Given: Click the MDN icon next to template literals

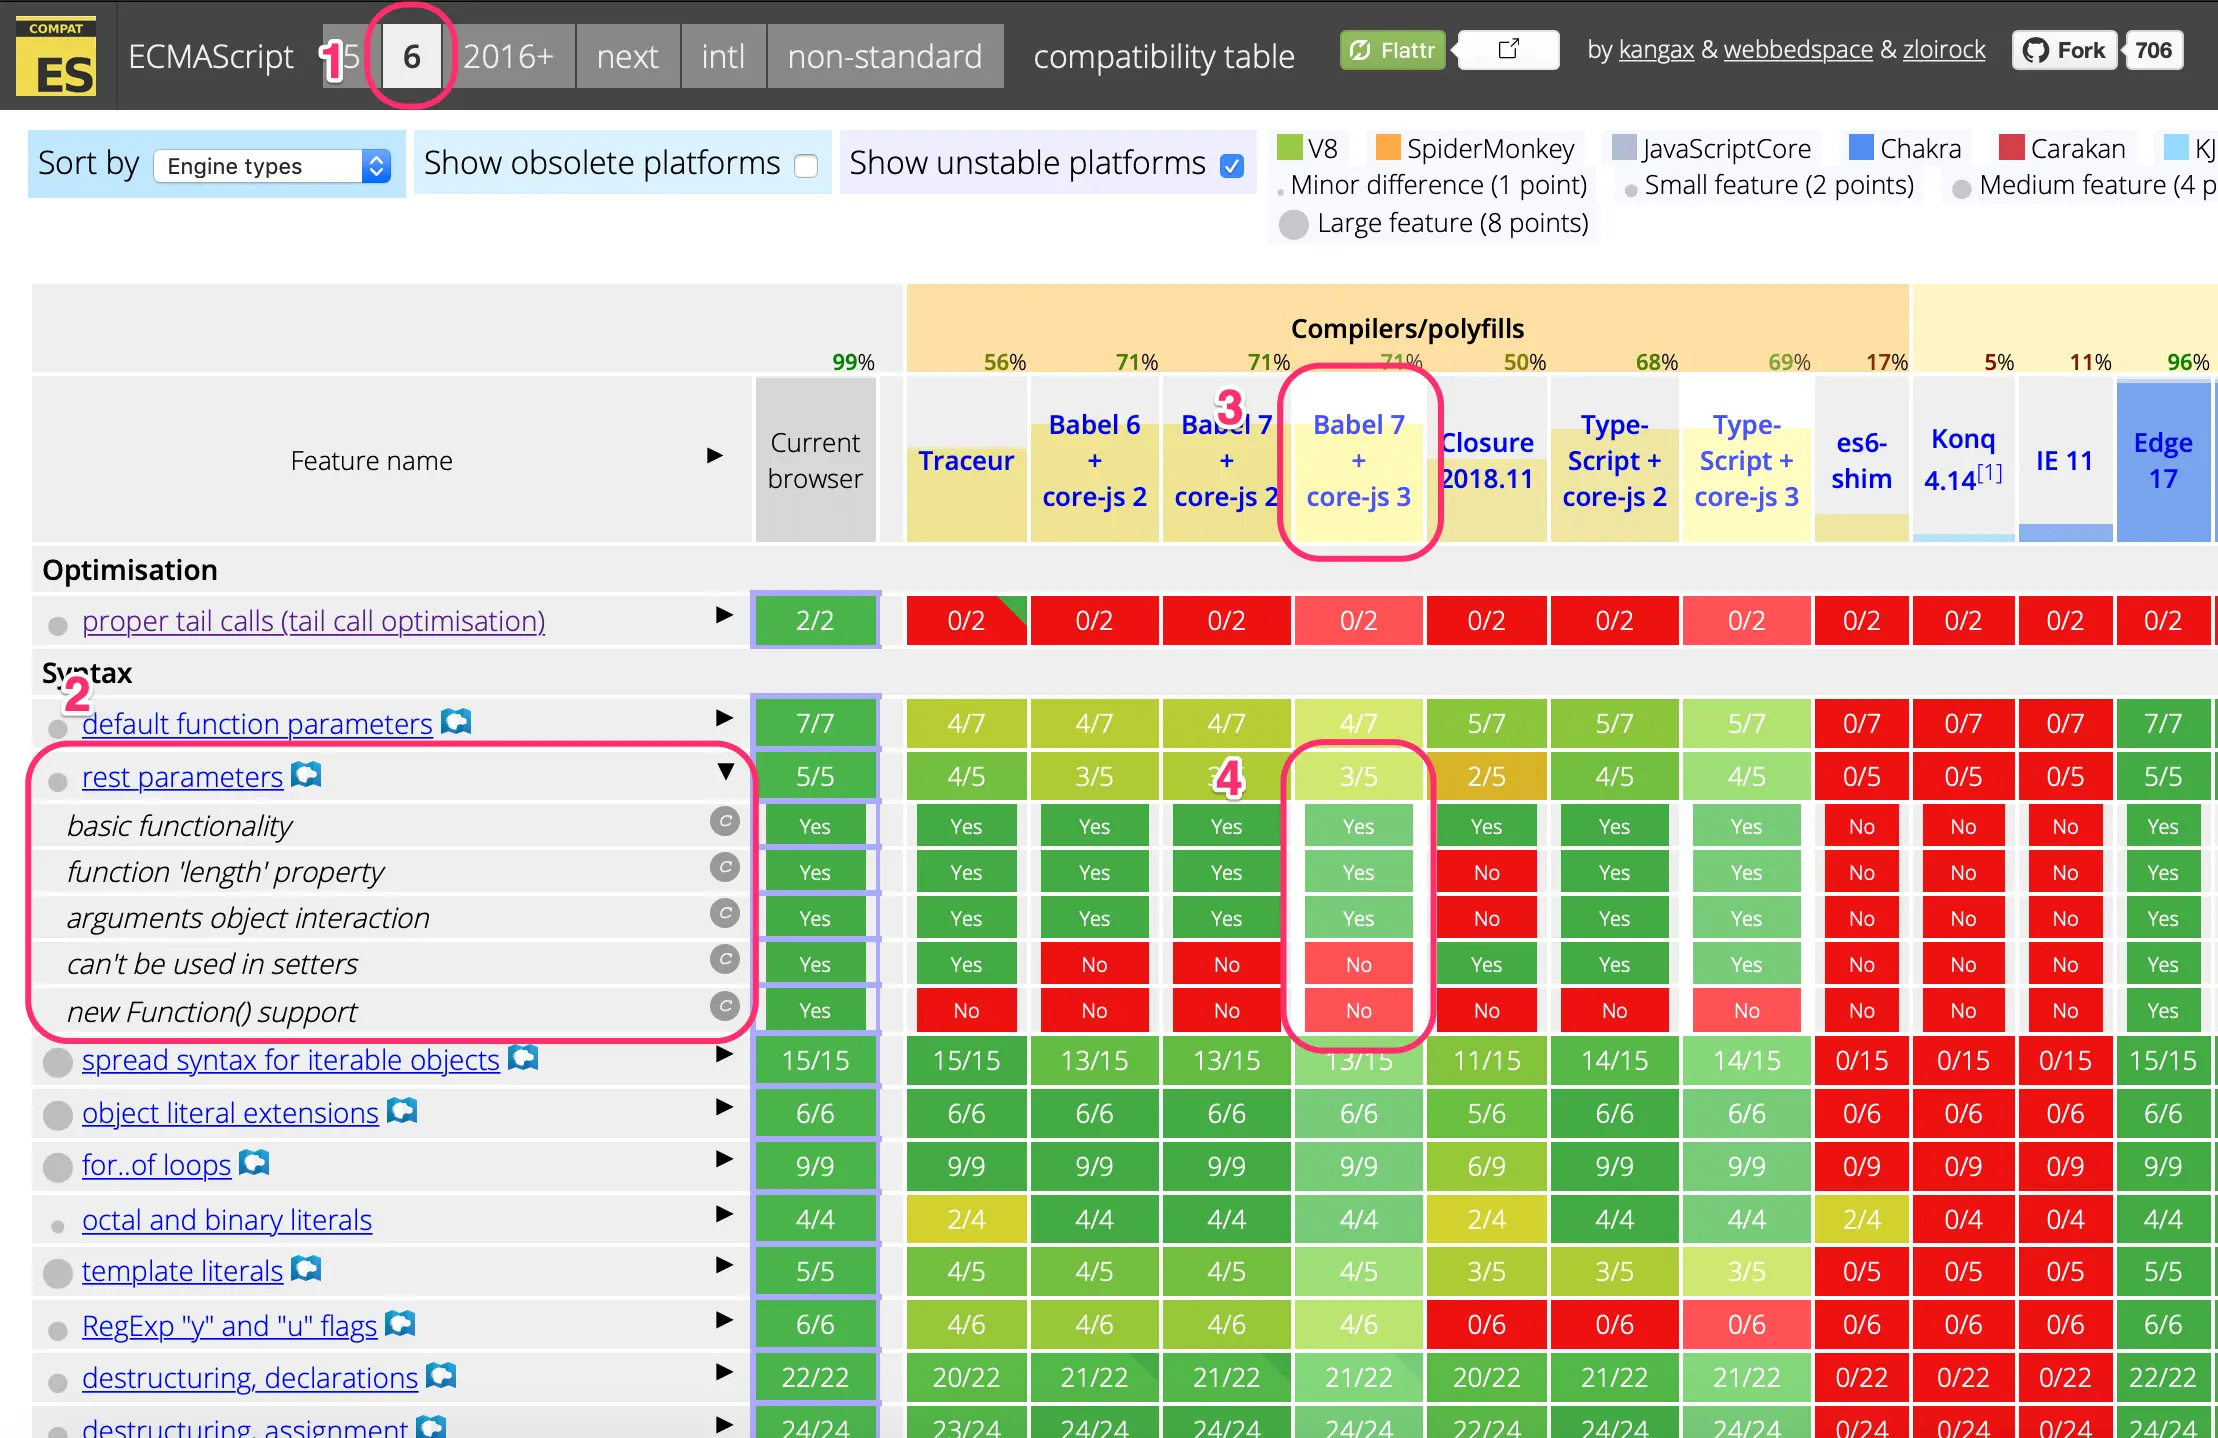Looking at the screenshot, I should coord(306,1269).
